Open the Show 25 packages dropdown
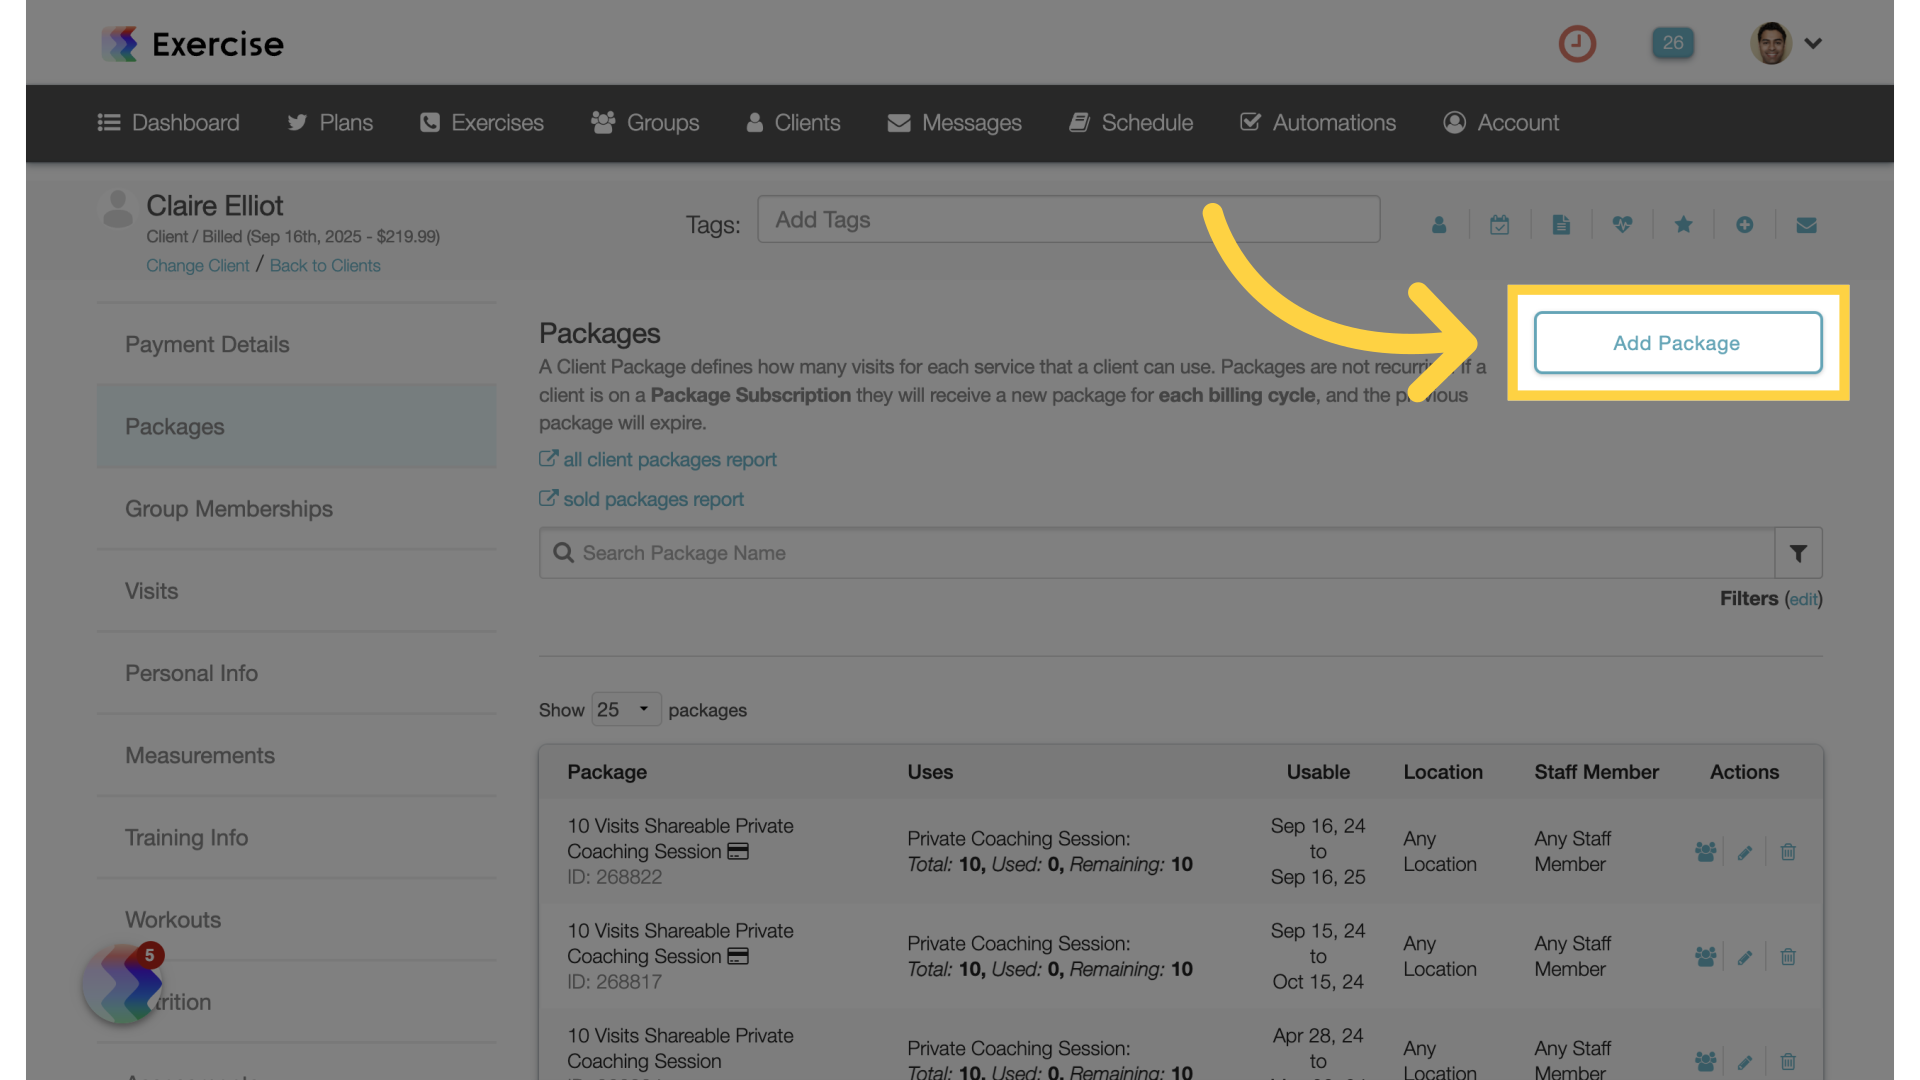Screen dimensions: 1920x1080 tap(625, 709)
